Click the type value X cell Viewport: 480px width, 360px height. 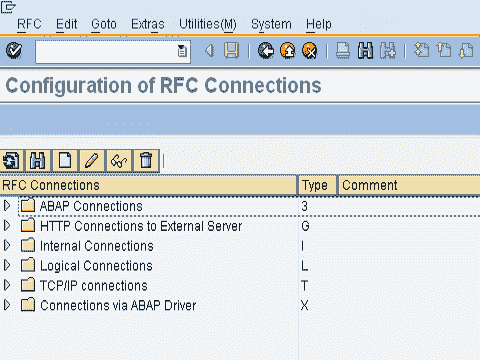tap(304, 306)
